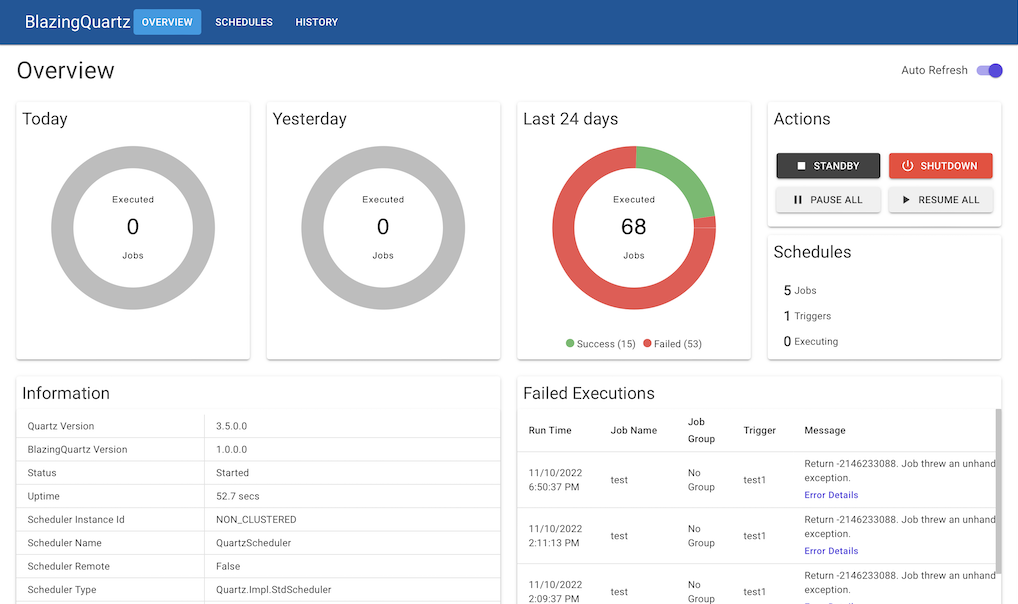Click green segment of Last 24 days donut
Screen dimensions: 1018x604
click(682, 175)
